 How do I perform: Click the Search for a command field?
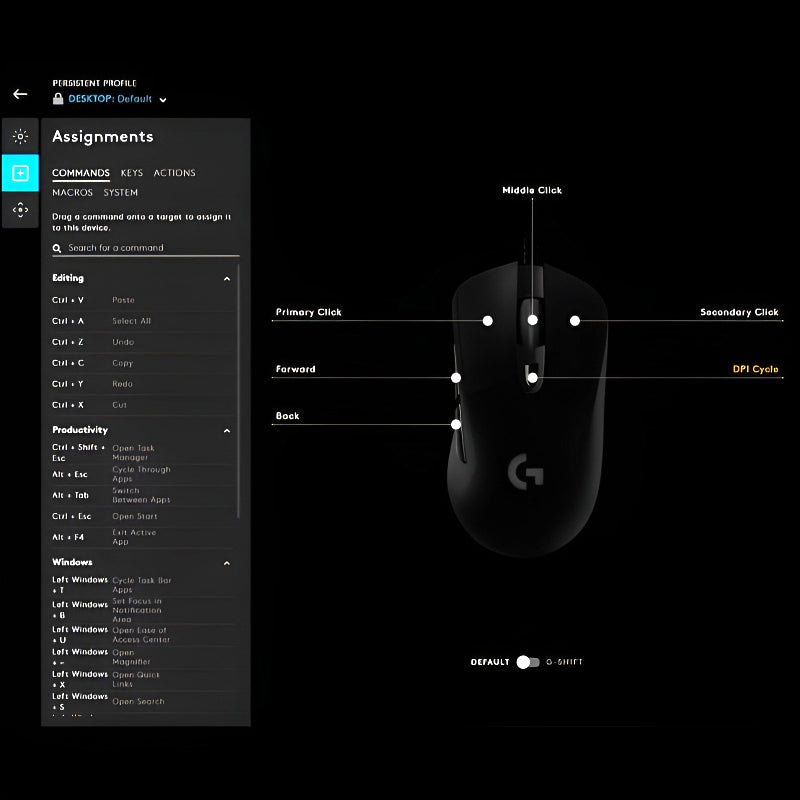[140, 248]
